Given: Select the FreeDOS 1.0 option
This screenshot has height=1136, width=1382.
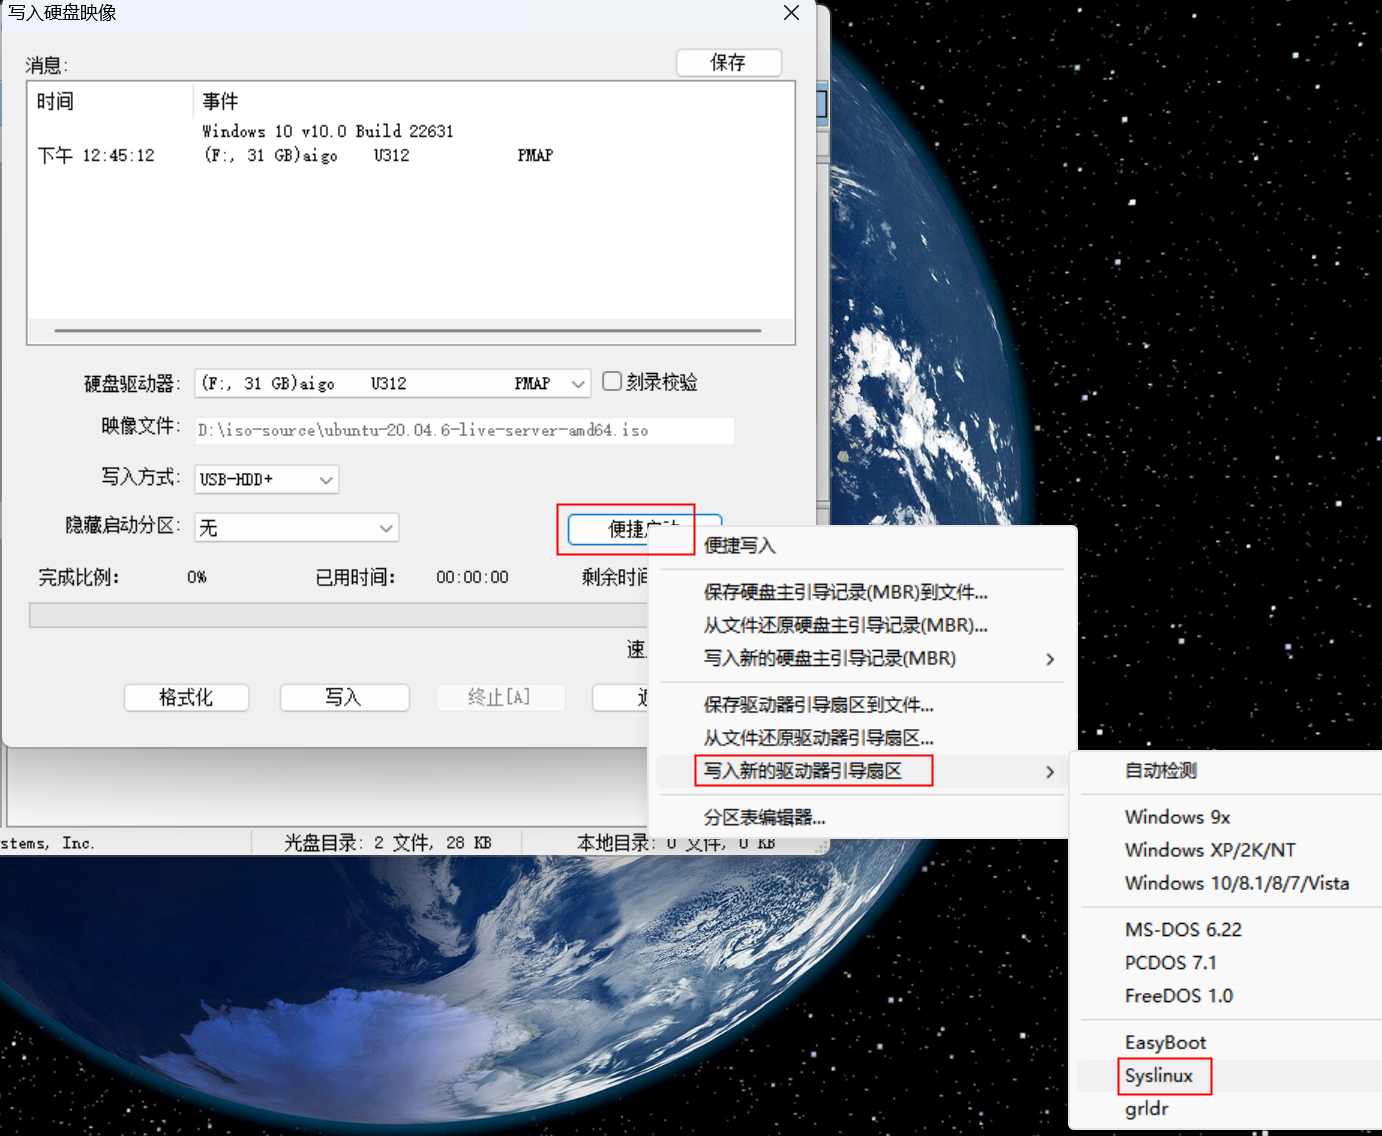Looking at the screenshot, I should point(1179,995).
